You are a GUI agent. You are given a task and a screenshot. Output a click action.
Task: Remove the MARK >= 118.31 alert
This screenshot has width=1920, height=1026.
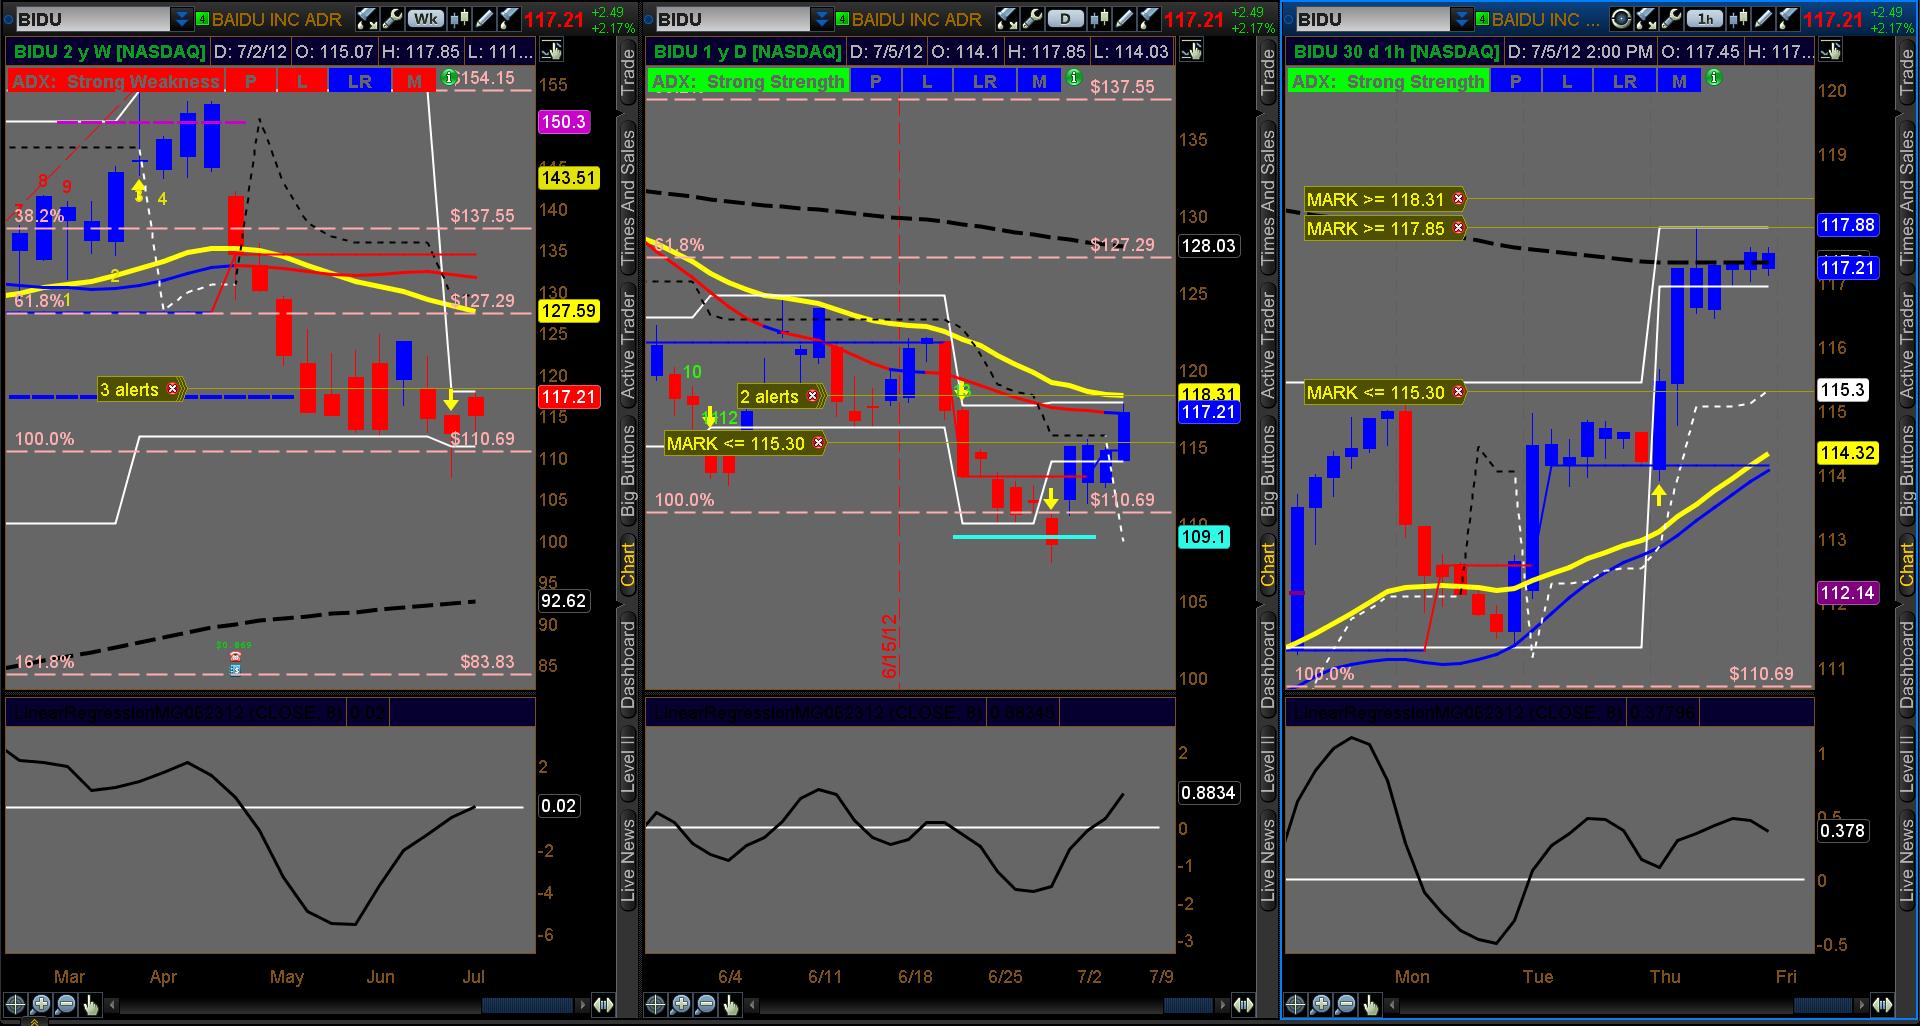[x=1458, y=199]
